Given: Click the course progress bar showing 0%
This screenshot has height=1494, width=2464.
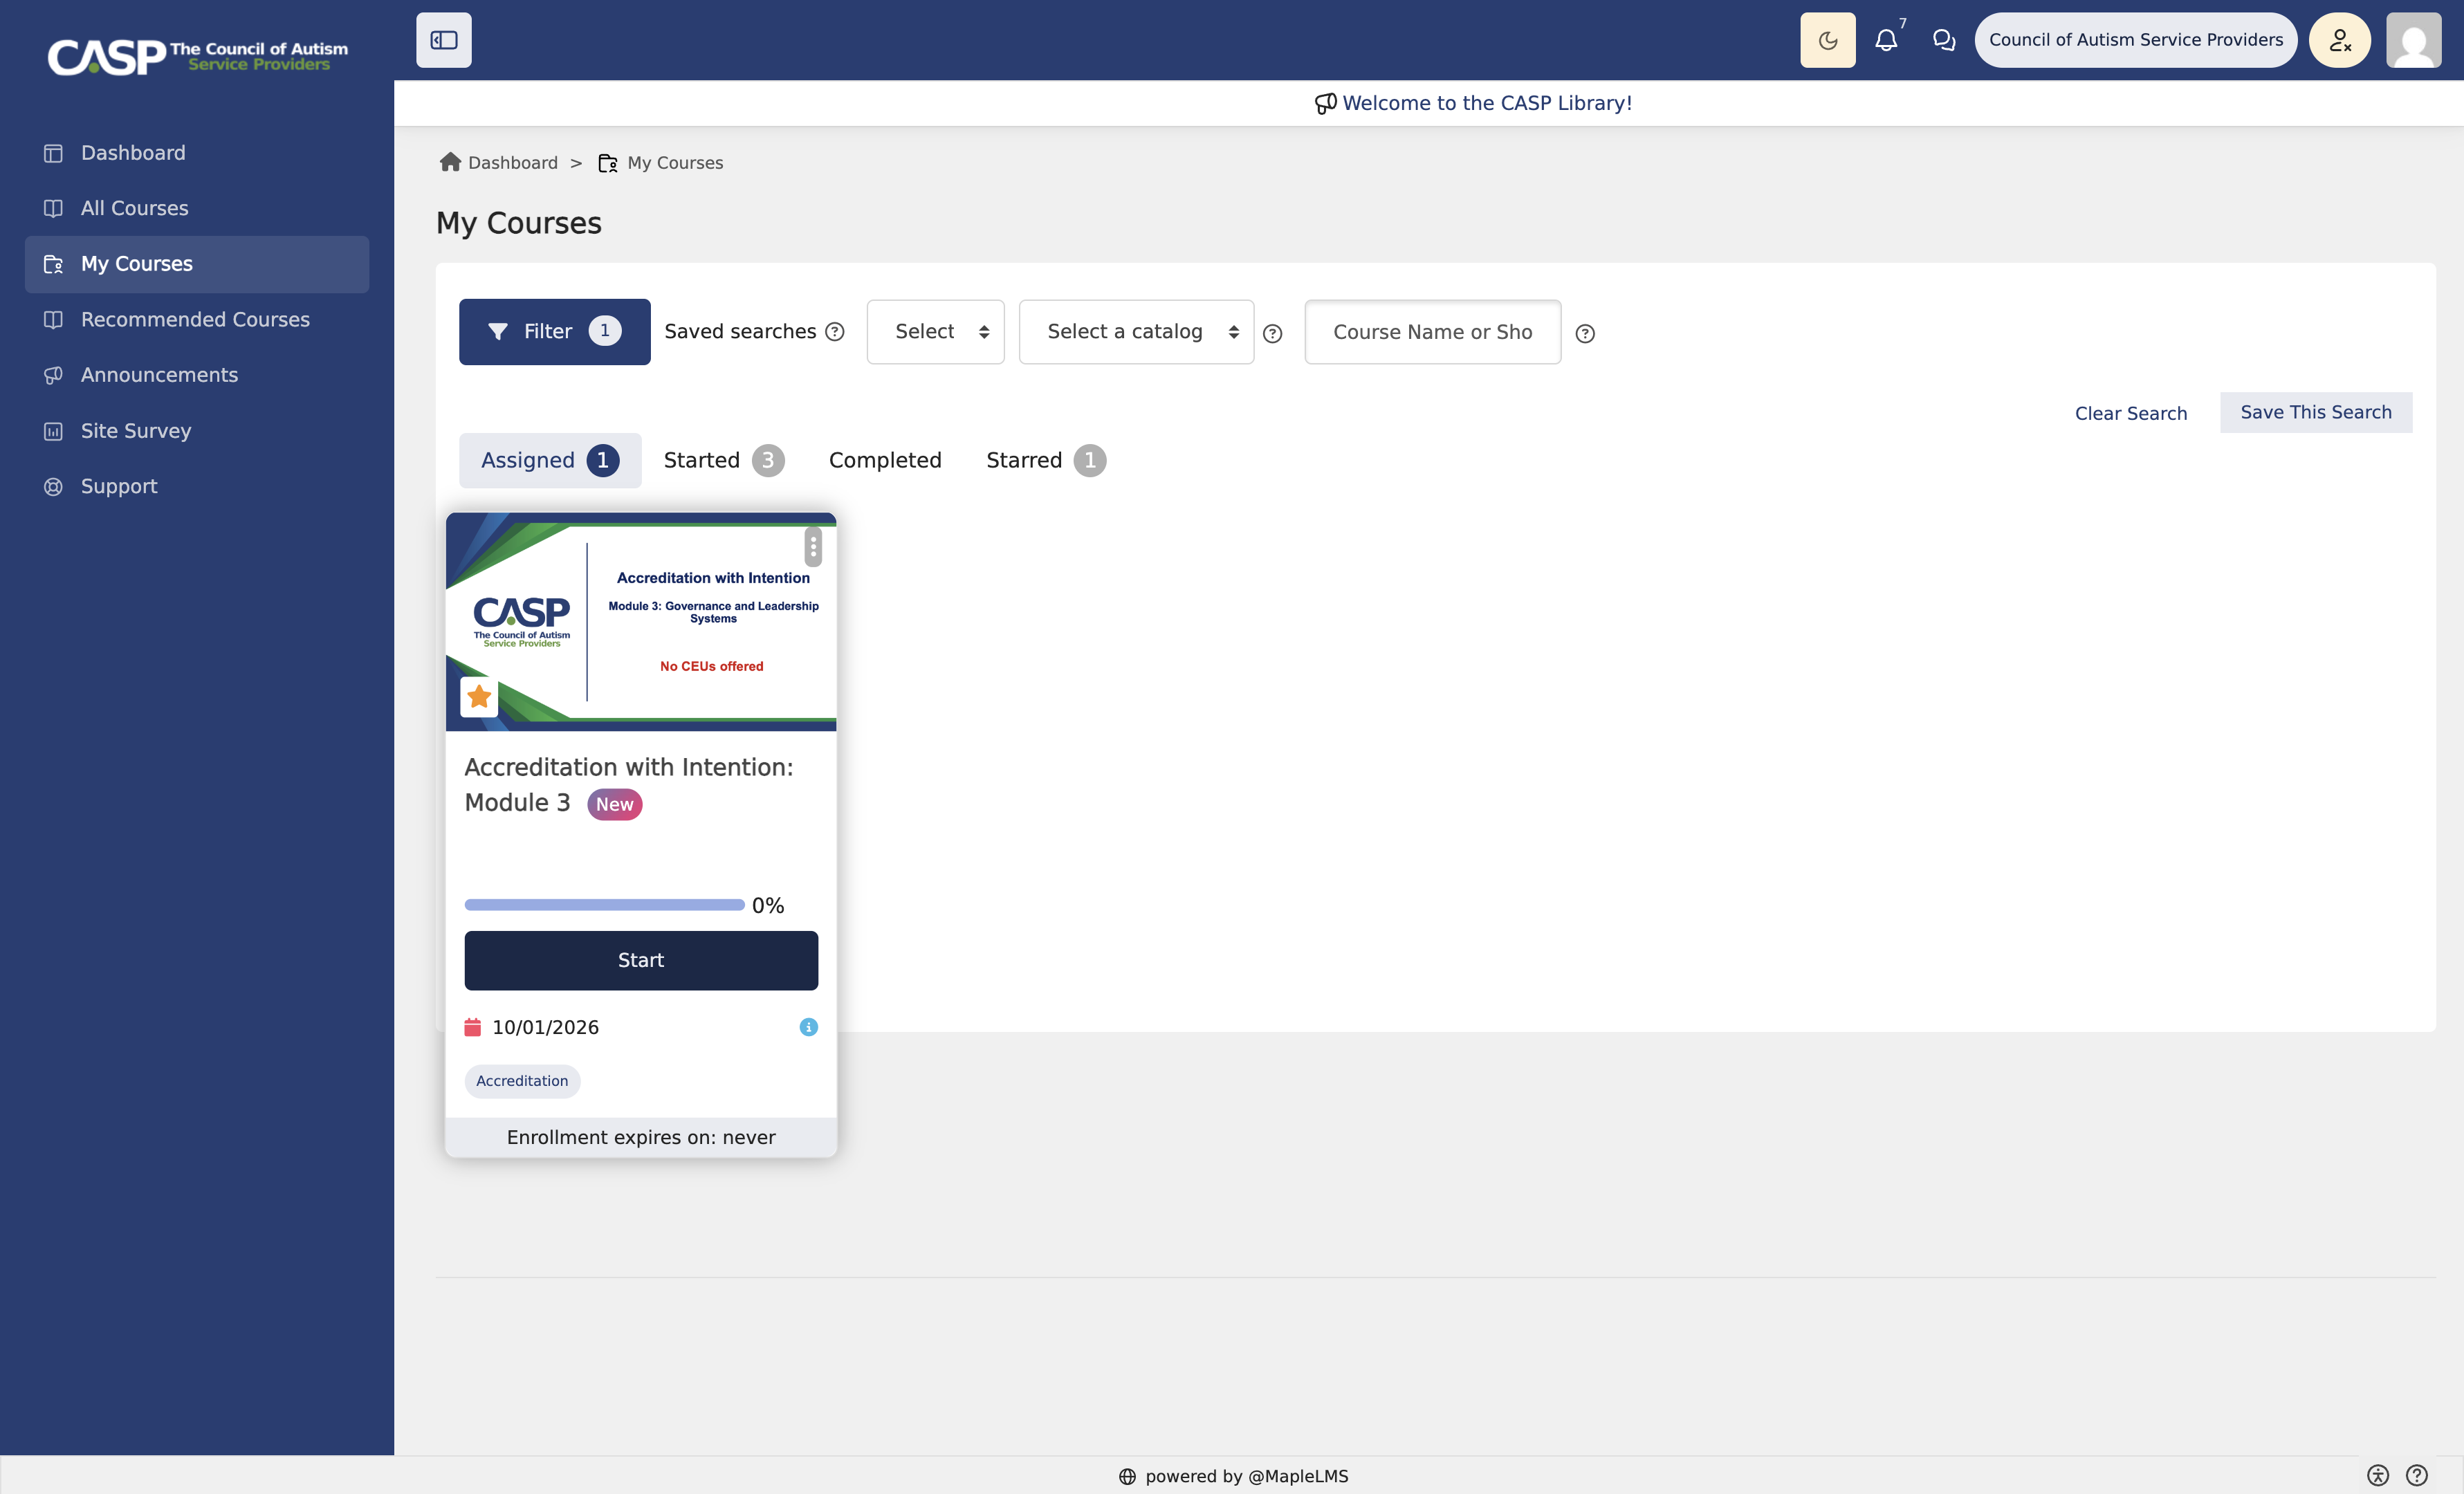Looking at the screenshot, I should click(x=604, y=905).
